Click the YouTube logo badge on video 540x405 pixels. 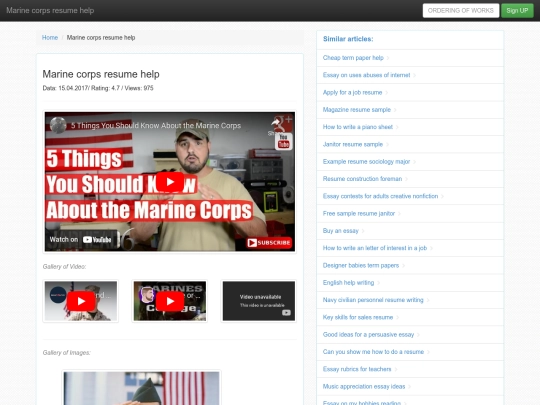pyautogui.click(x=283, y=142)
